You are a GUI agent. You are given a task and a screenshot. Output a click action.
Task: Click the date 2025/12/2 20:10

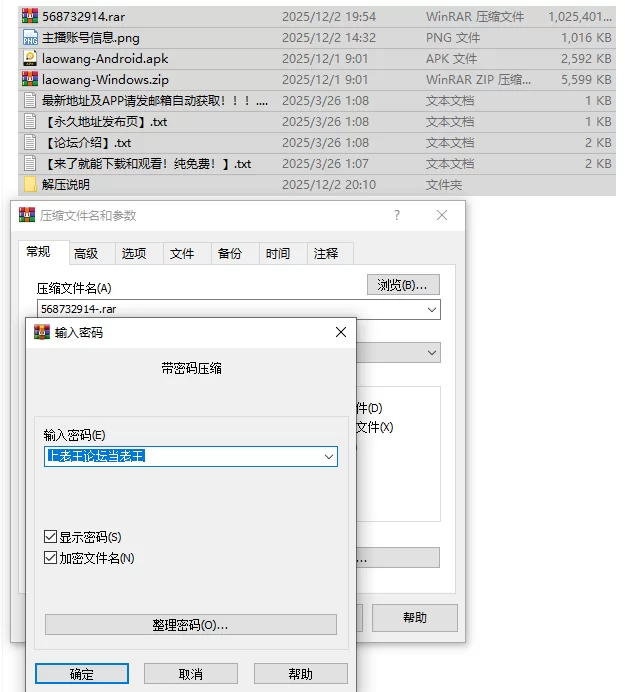pyautogui.click(x=329, y=185)
